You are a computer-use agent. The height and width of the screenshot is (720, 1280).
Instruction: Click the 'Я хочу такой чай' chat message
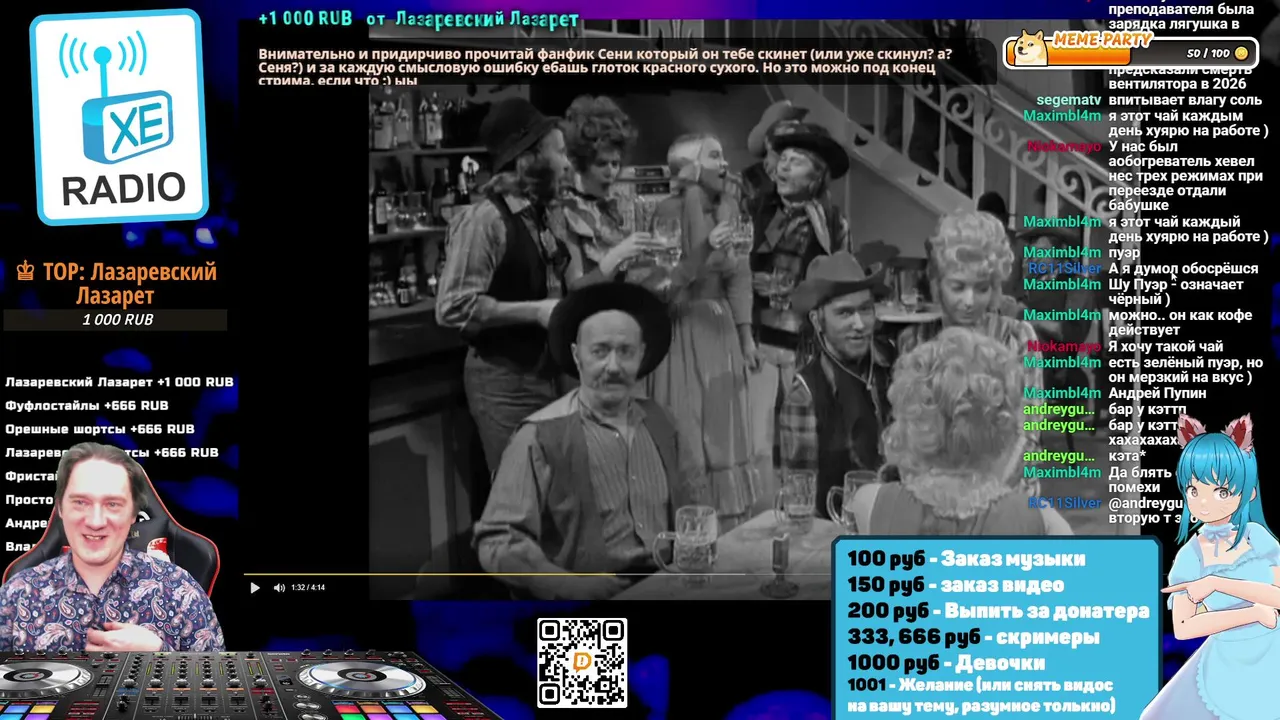1165,346
